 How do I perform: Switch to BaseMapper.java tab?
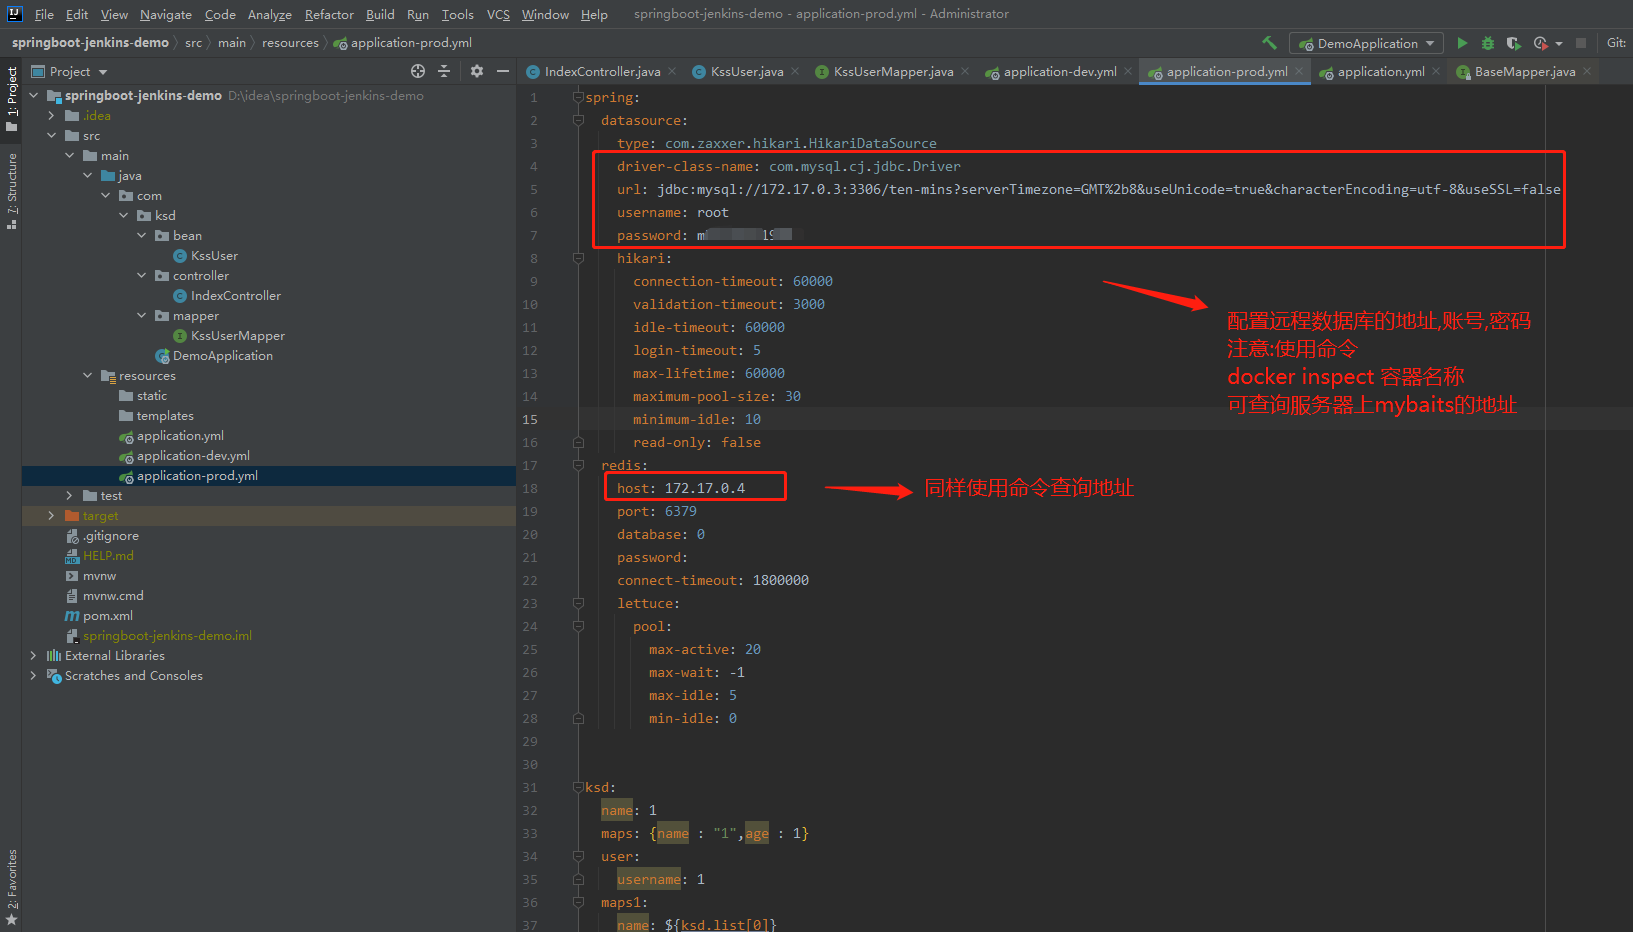[x=1525, y=71]
